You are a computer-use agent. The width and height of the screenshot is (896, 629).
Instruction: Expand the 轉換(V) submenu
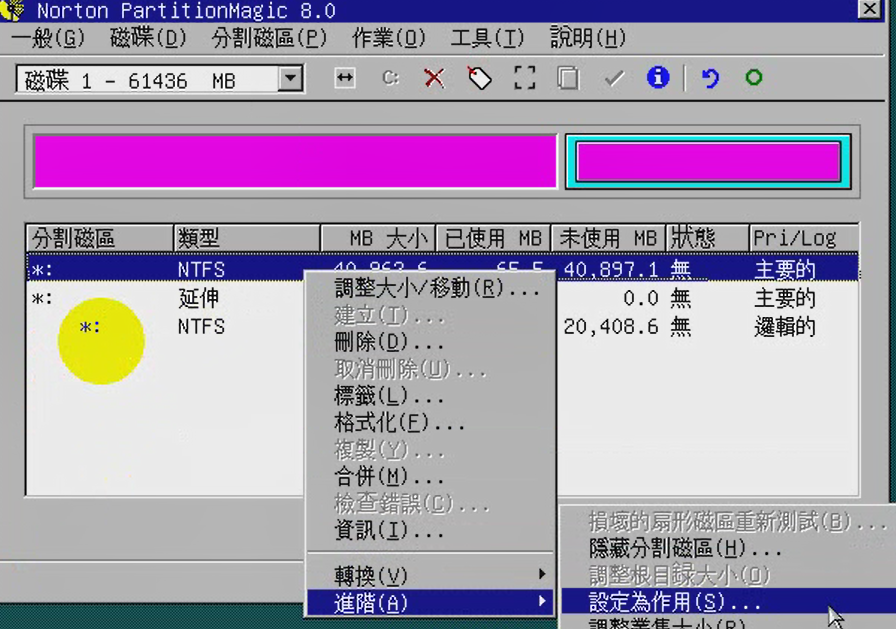[430, 575]
